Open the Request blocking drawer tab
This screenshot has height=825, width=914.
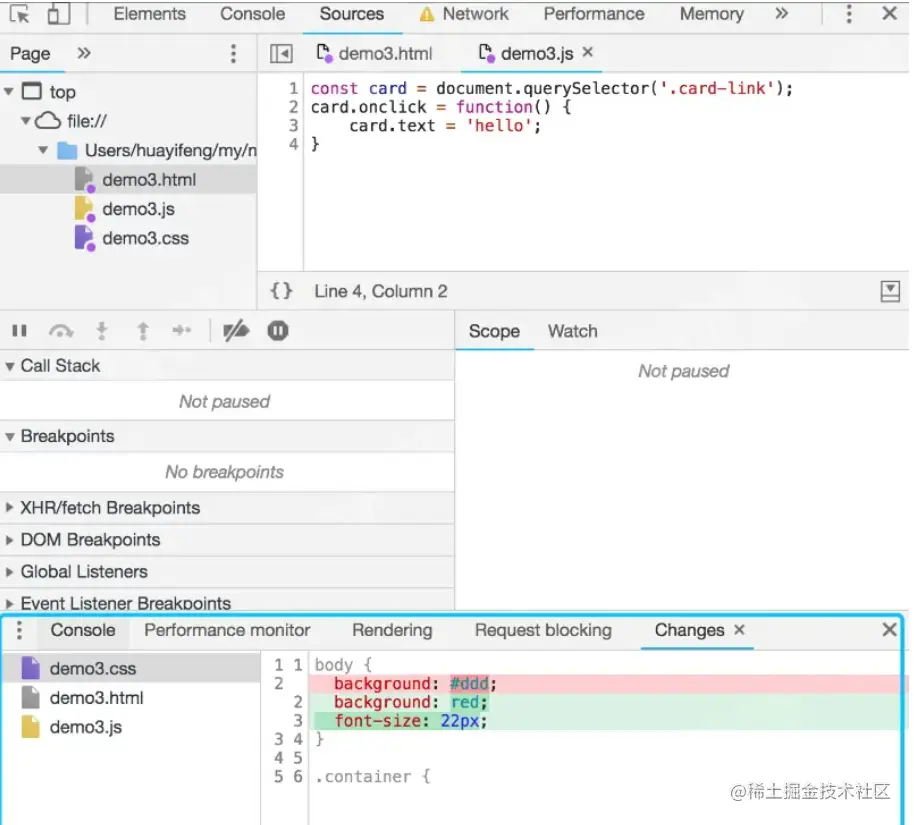543,630
